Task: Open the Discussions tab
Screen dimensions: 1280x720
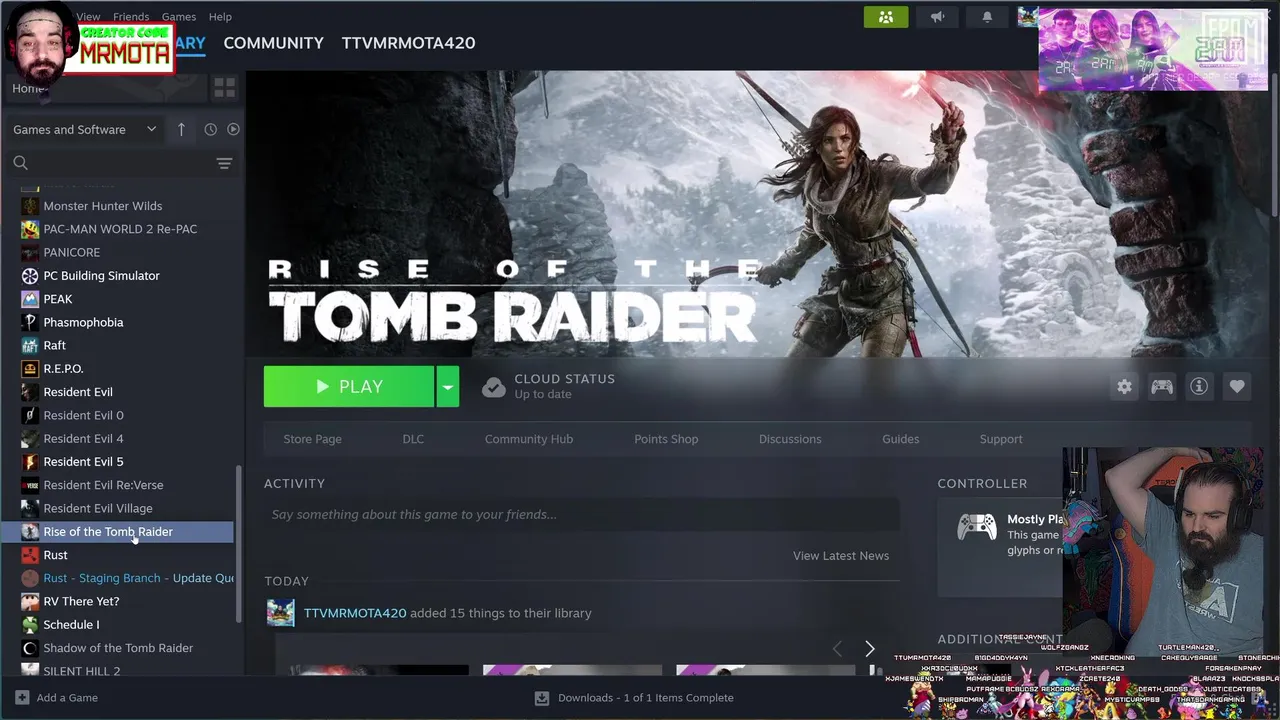Action: [x=790, y=439]
